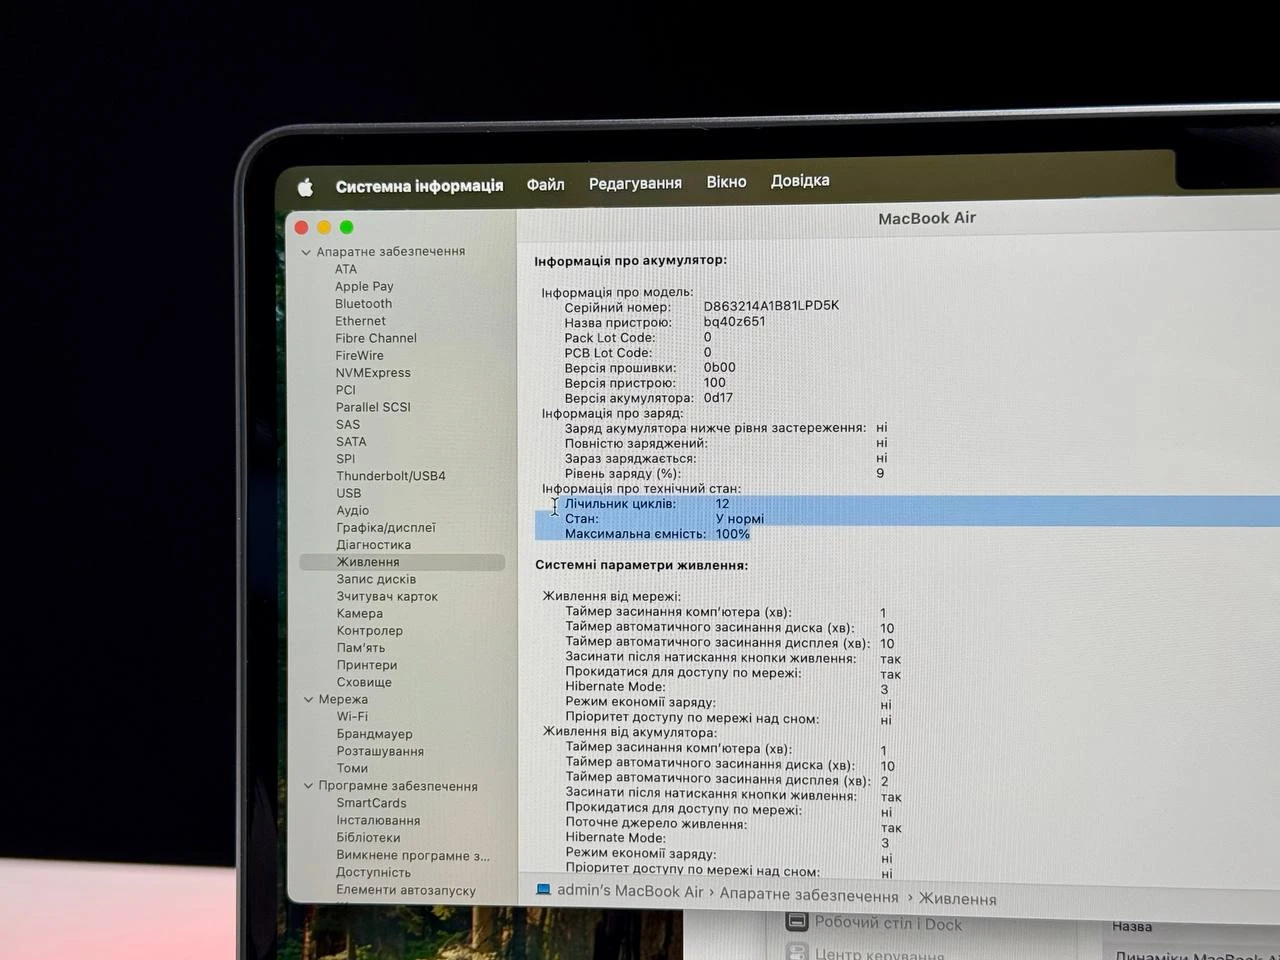Select Сховище in the sidebar

[364, 682]
